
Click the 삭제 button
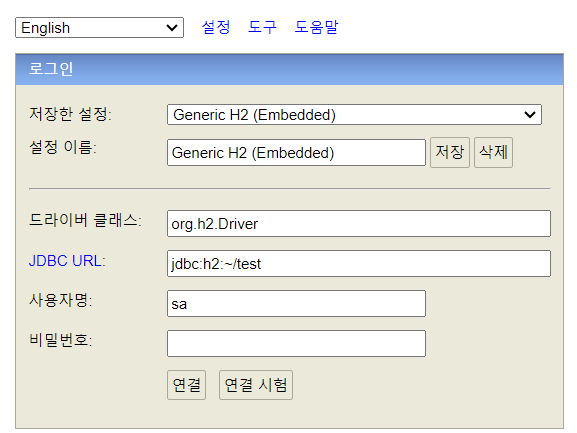tap(493, 152)
